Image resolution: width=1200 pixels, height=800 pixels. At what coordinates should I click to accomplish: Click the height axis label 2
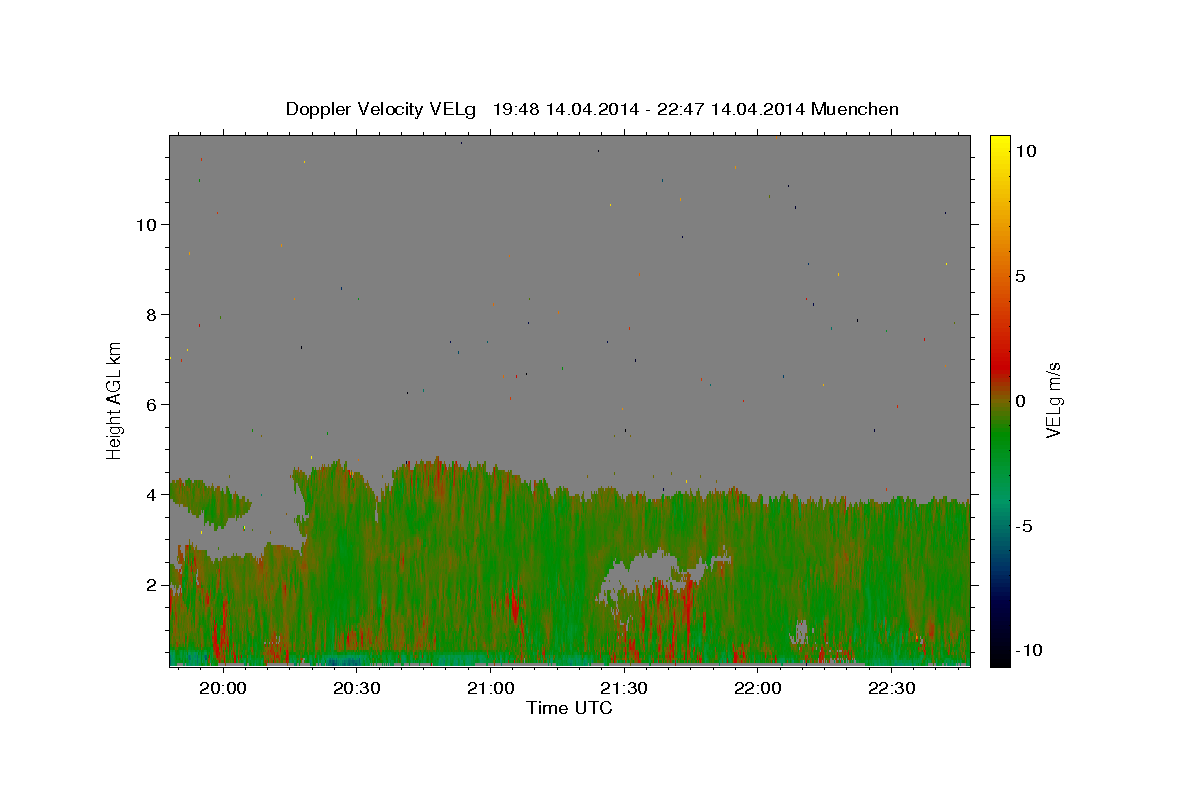click(152, 585)
